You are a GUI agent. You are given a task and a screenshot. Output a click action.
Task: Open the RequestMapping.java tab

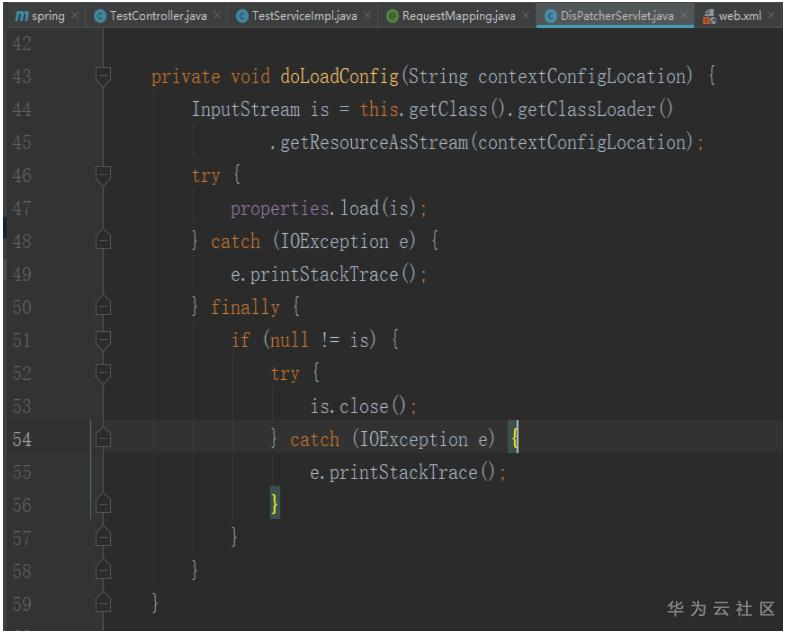tap(458, 16)
